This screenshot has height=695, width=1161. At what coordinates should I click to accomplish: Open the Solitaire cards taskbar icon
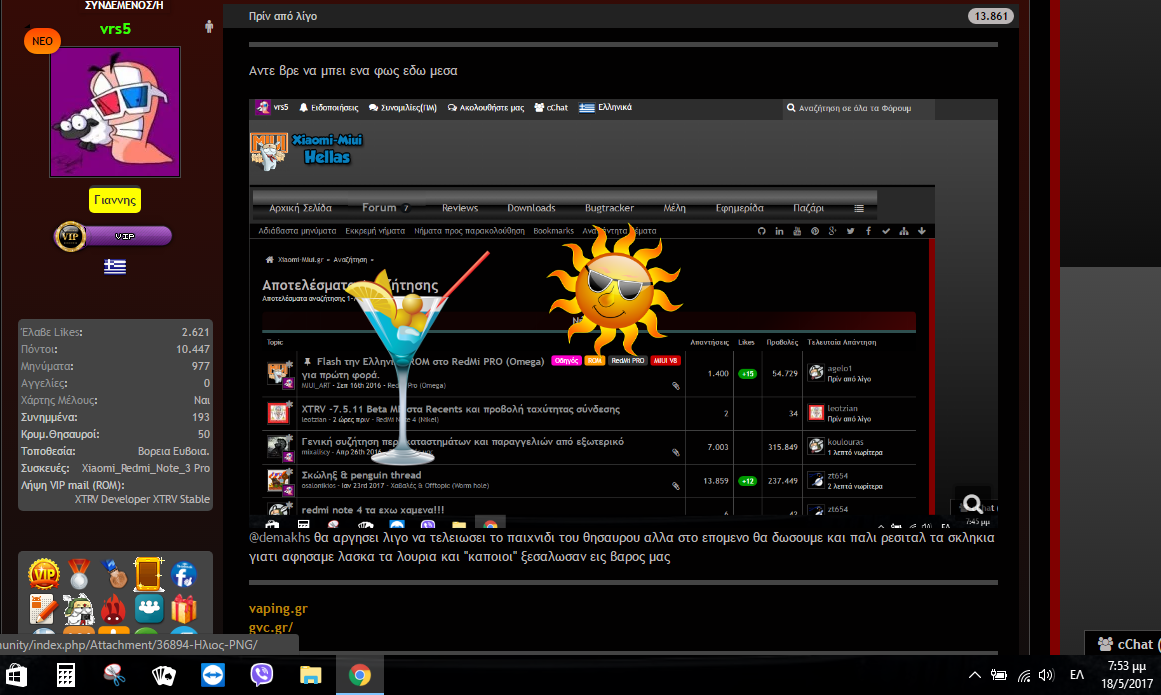pos(164,675)
